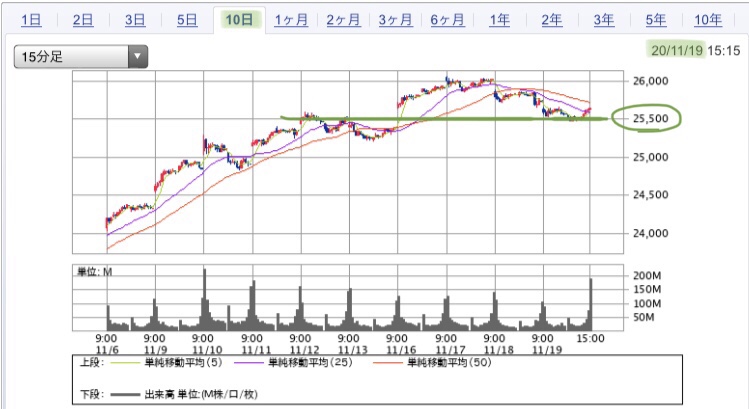Screen dimensions: 749x409
Task: Click the 下段 legend row label
Action: point(92,394)
